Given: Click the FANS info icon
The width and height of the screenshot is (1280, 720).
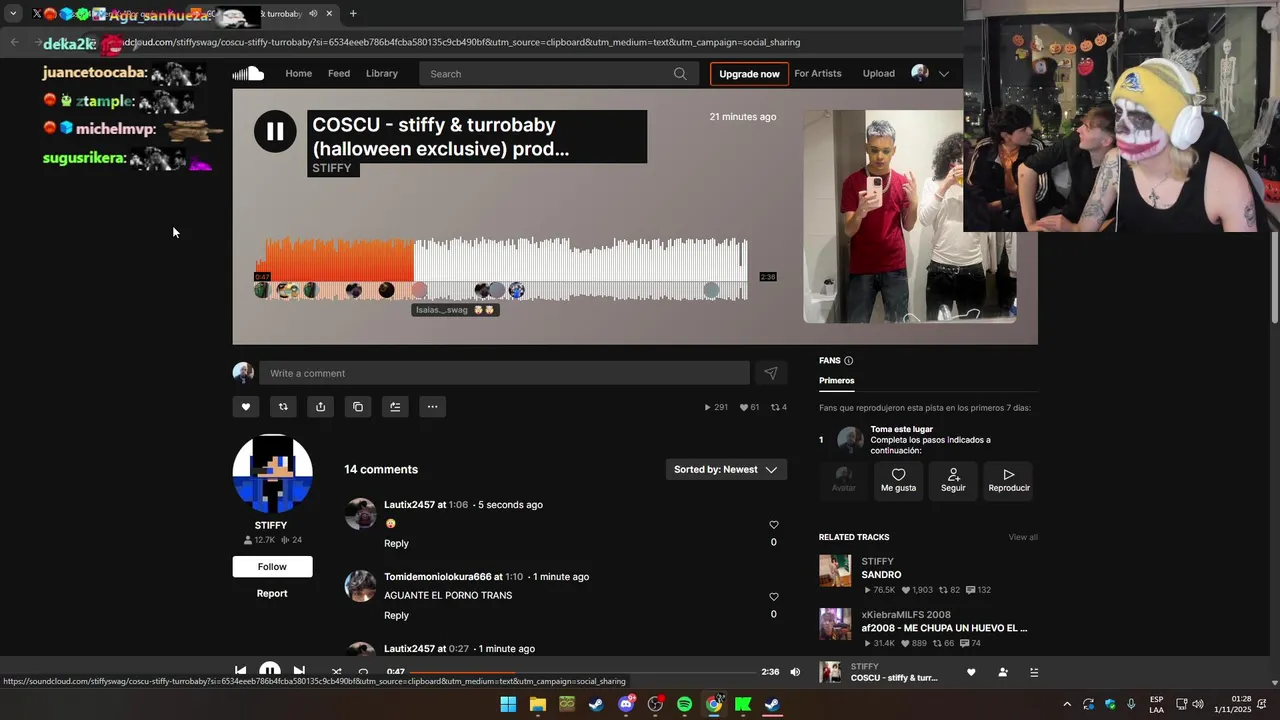Looking at the screenshot, I should click(x=849, y=361).
